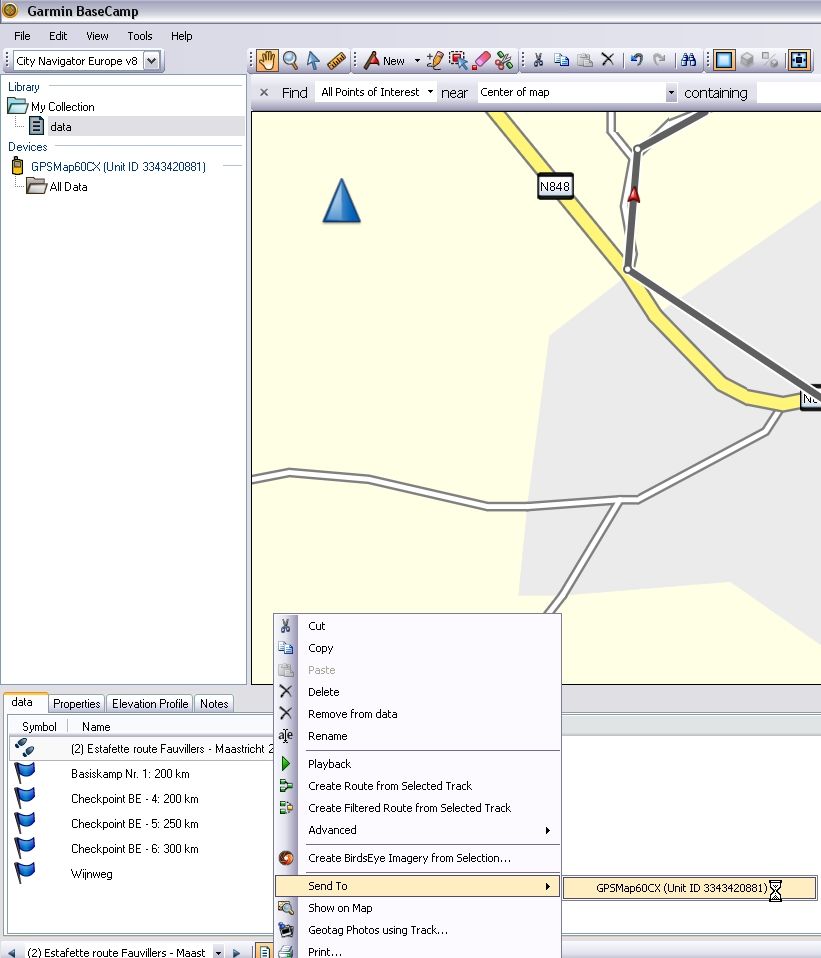Viewport: 821px width, 958px height.
Task: Click the containing search input field
Action: click(789, 92)
